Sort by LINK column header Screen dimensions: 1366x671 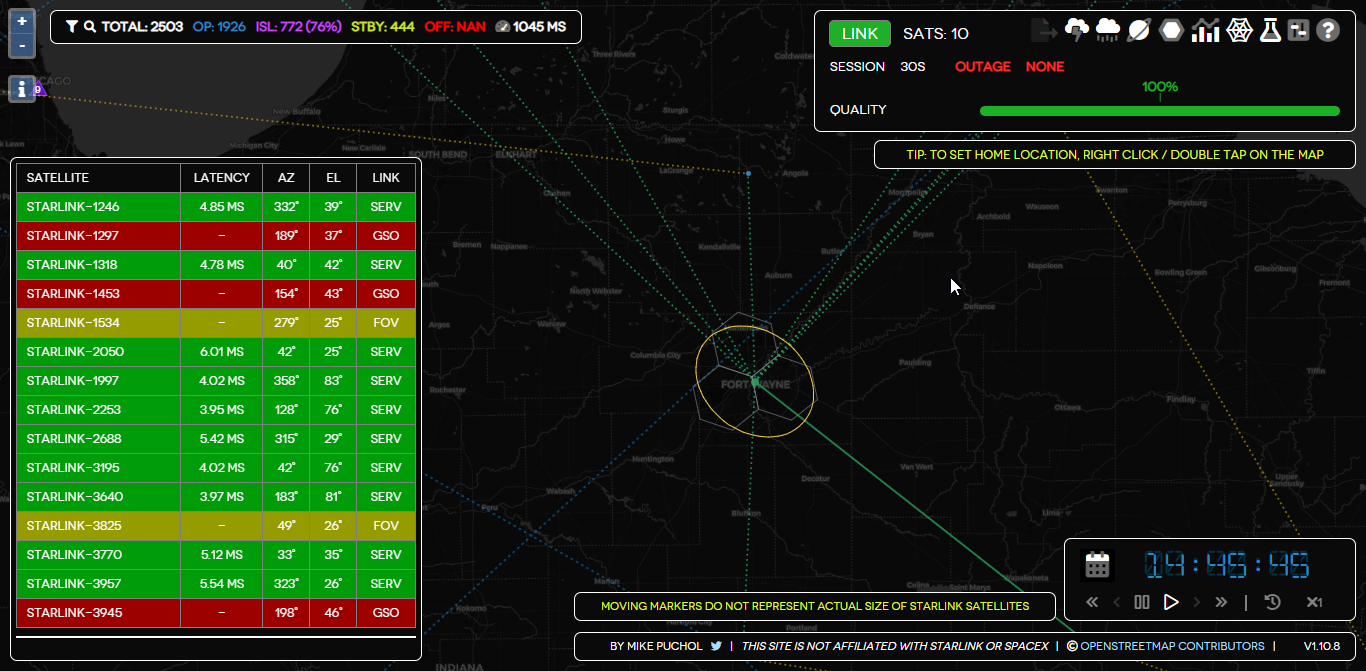point(386,178)
